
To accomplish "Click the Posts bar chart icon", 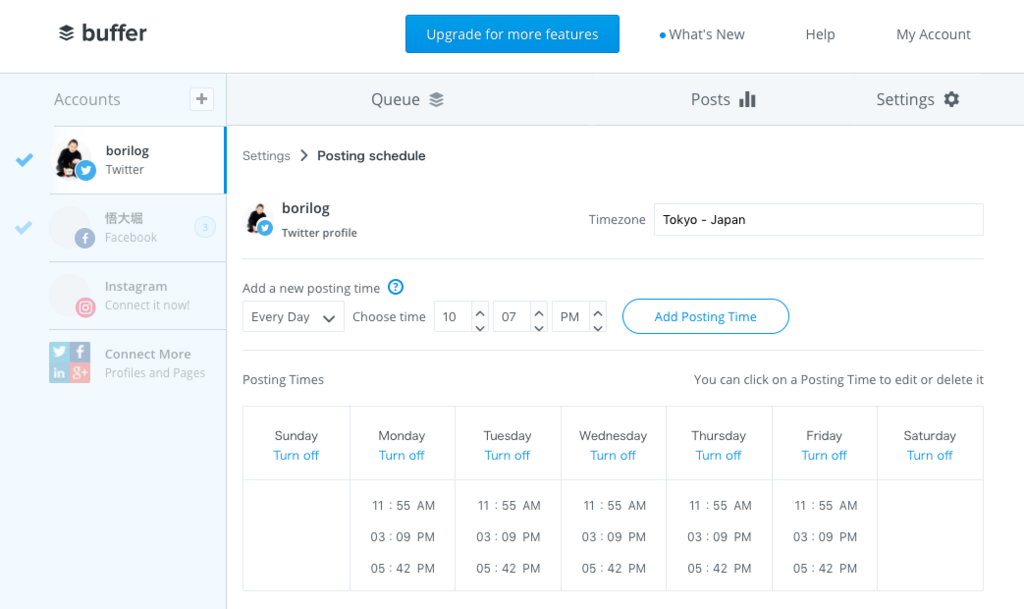I will pos(747,99).
